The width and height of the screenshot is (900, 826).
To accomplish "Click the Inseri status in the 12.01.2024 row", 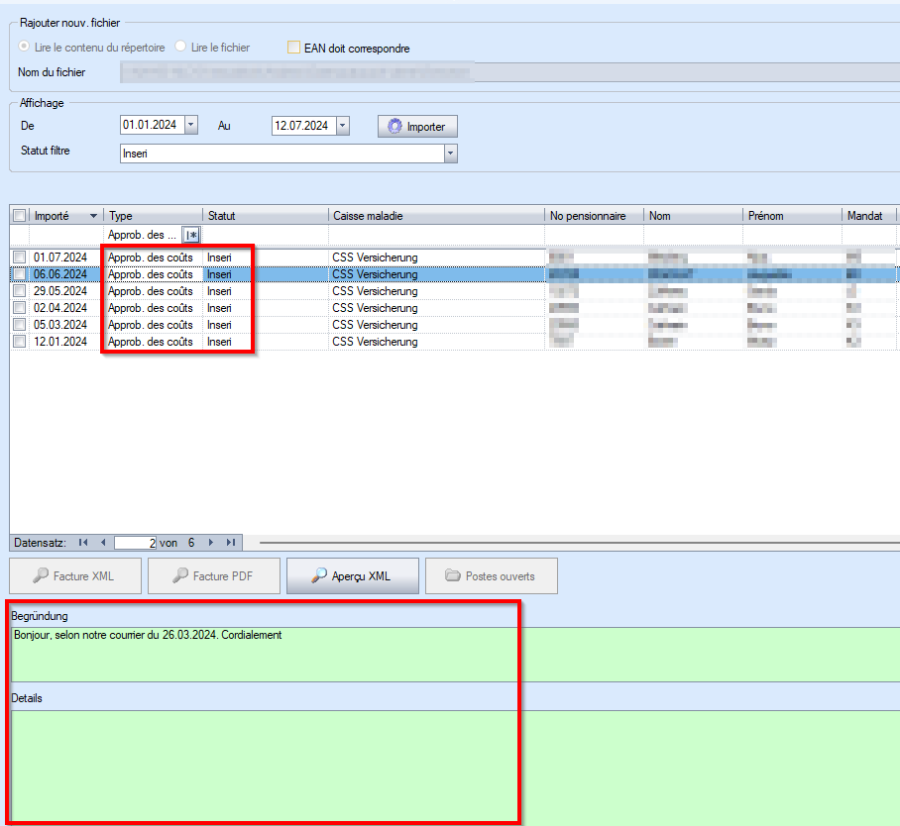I will click(219, 342).
